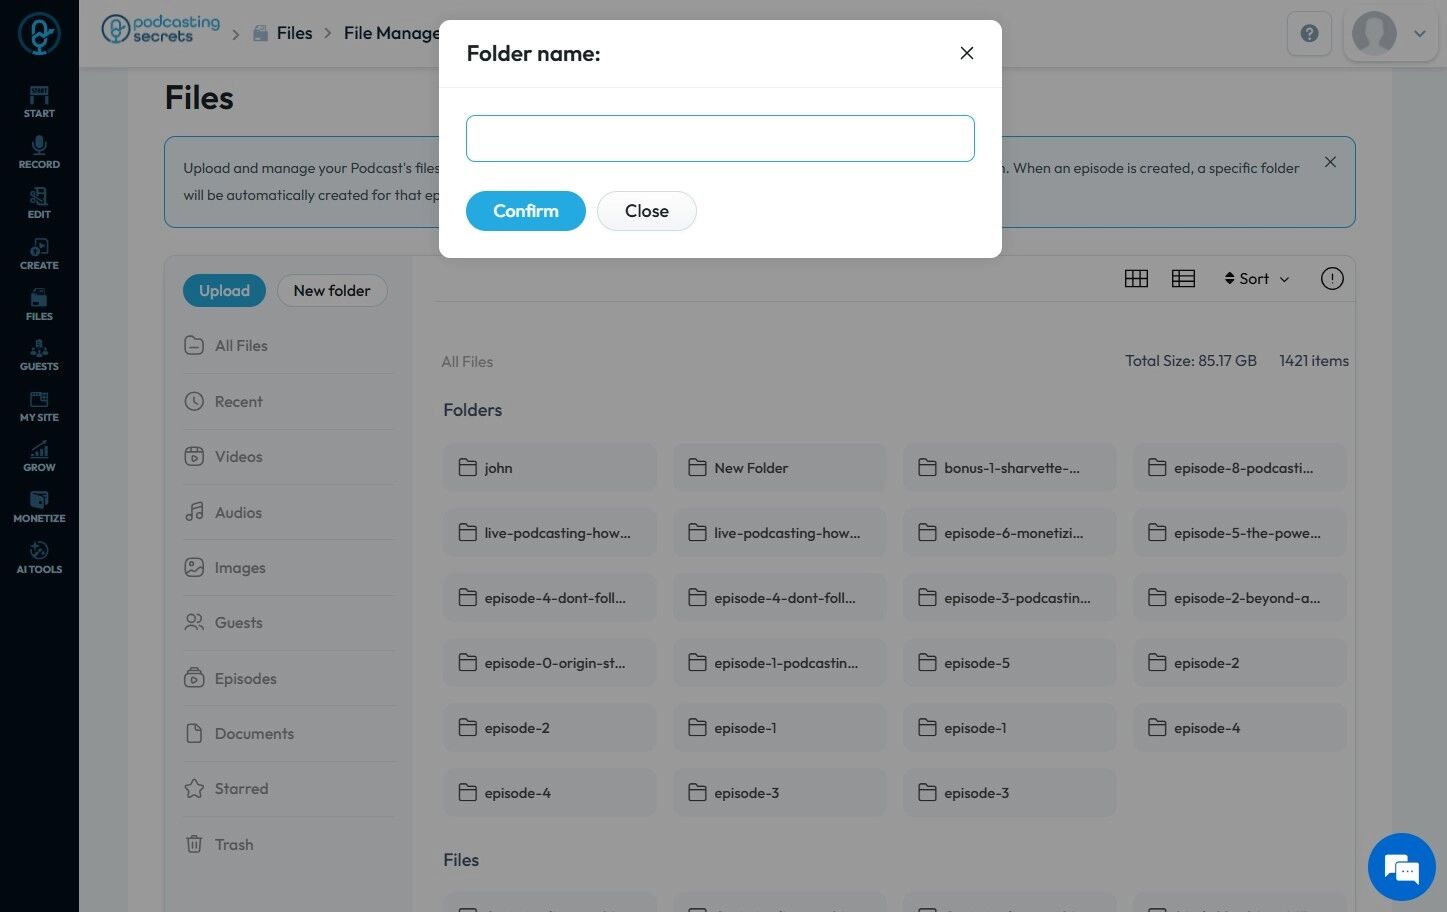Confirm the new folder name
1447x912 pixels.
click(525, 211)
